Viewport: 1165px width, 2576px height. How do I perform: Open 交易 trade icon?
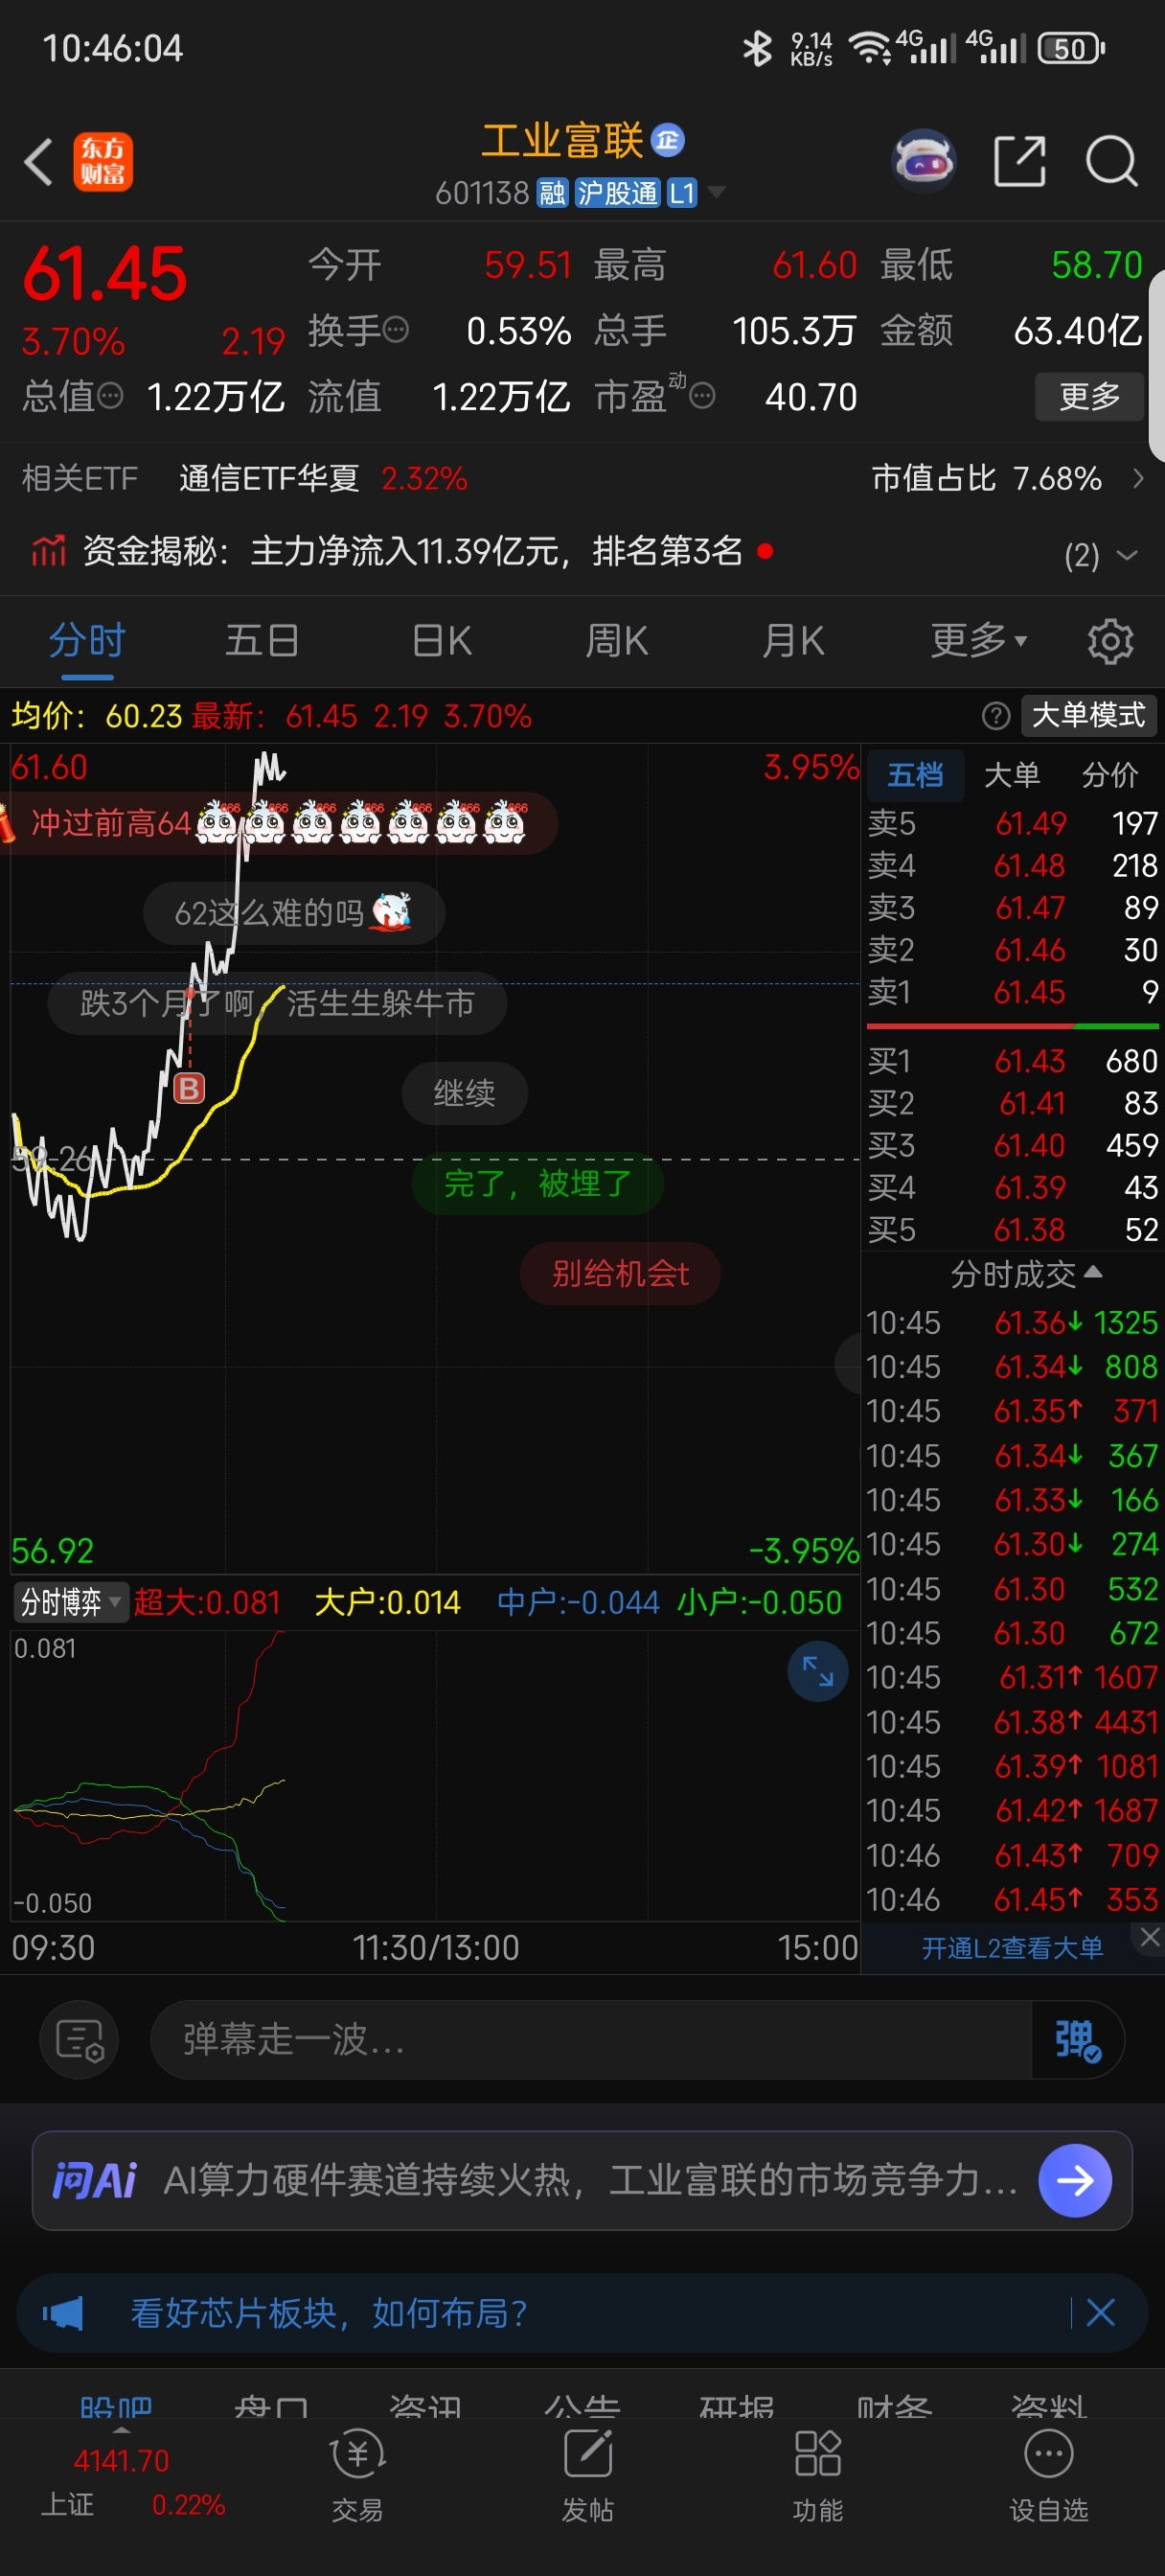358,2476
